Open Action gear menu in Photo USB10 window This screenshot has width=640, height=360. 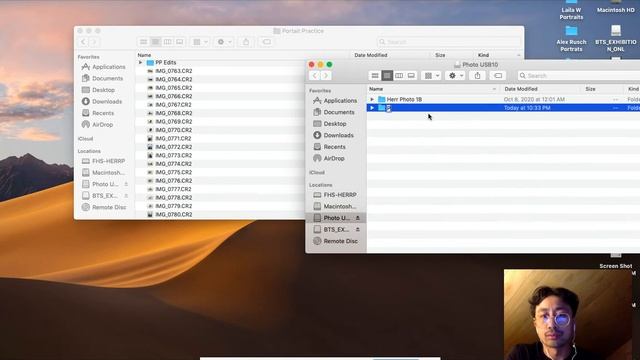coord(455,76)
